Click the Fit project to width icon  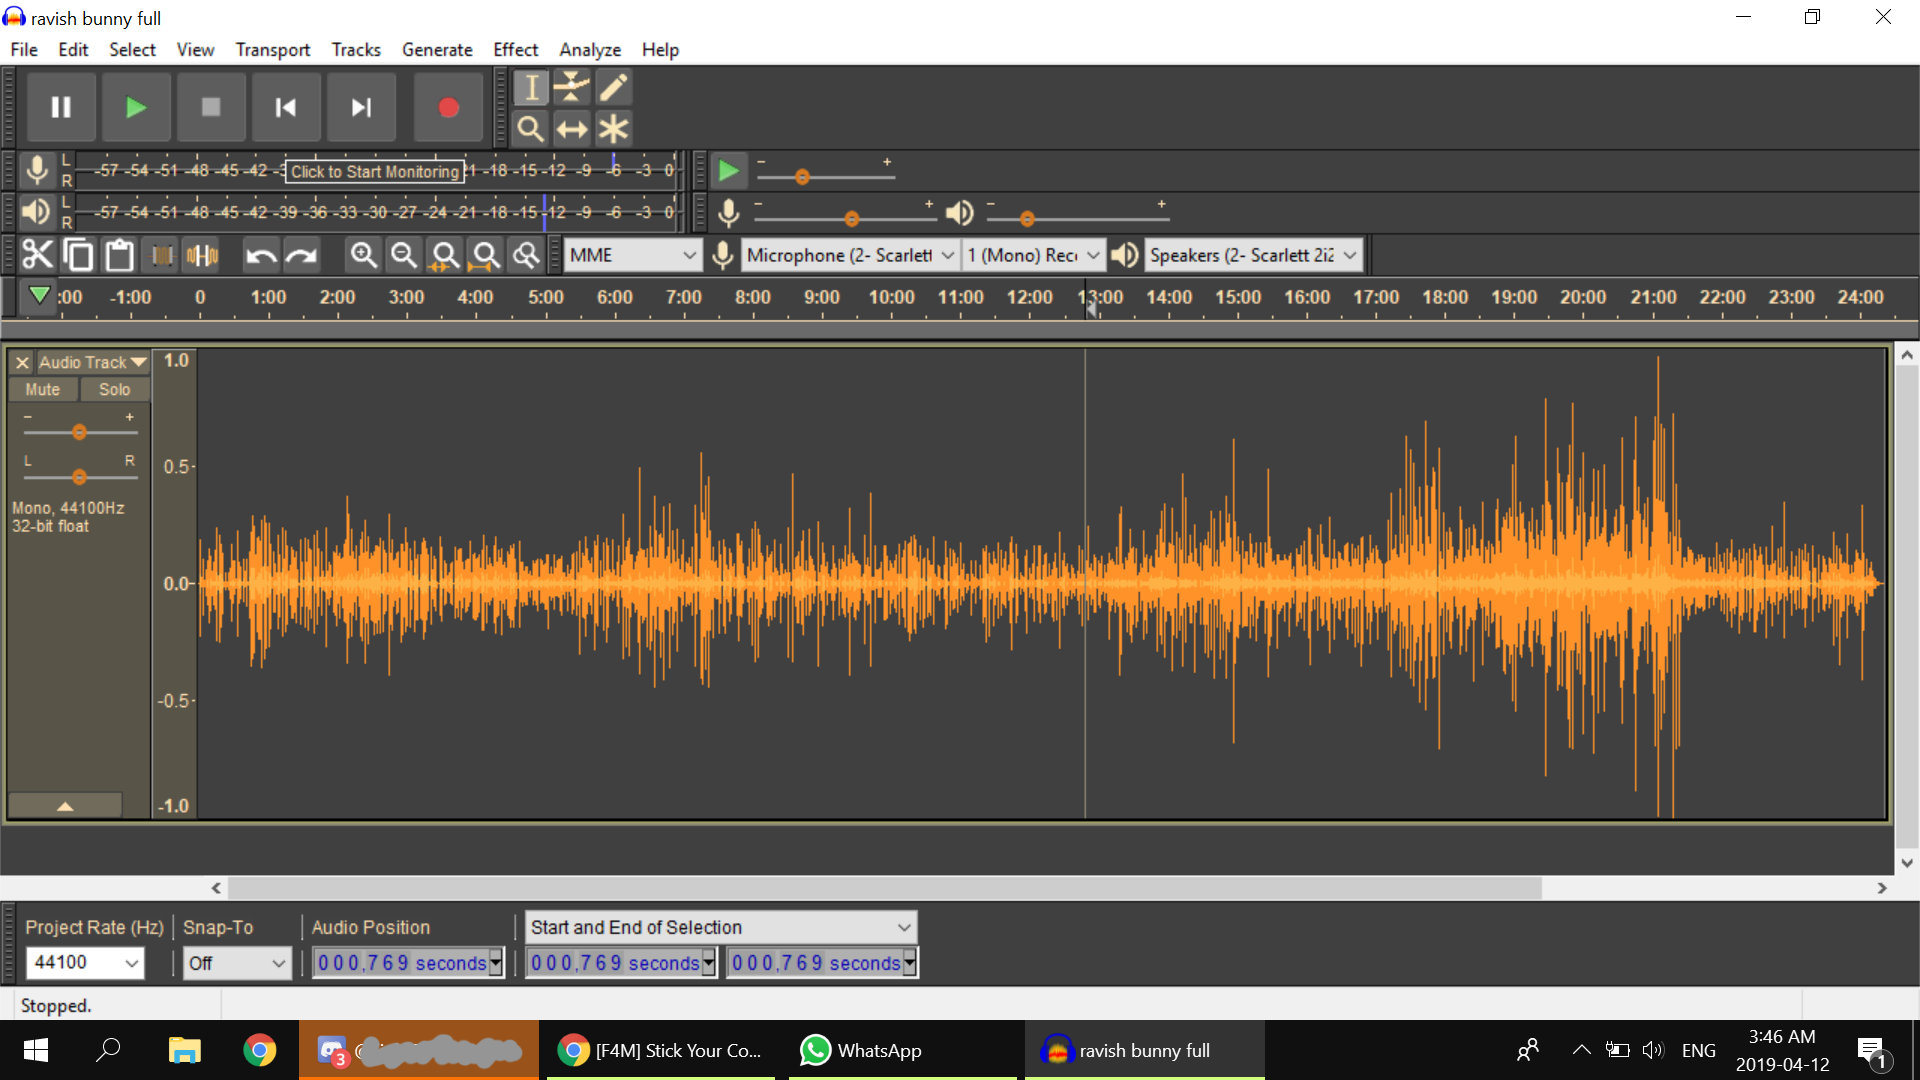click(x=486, y=255)
